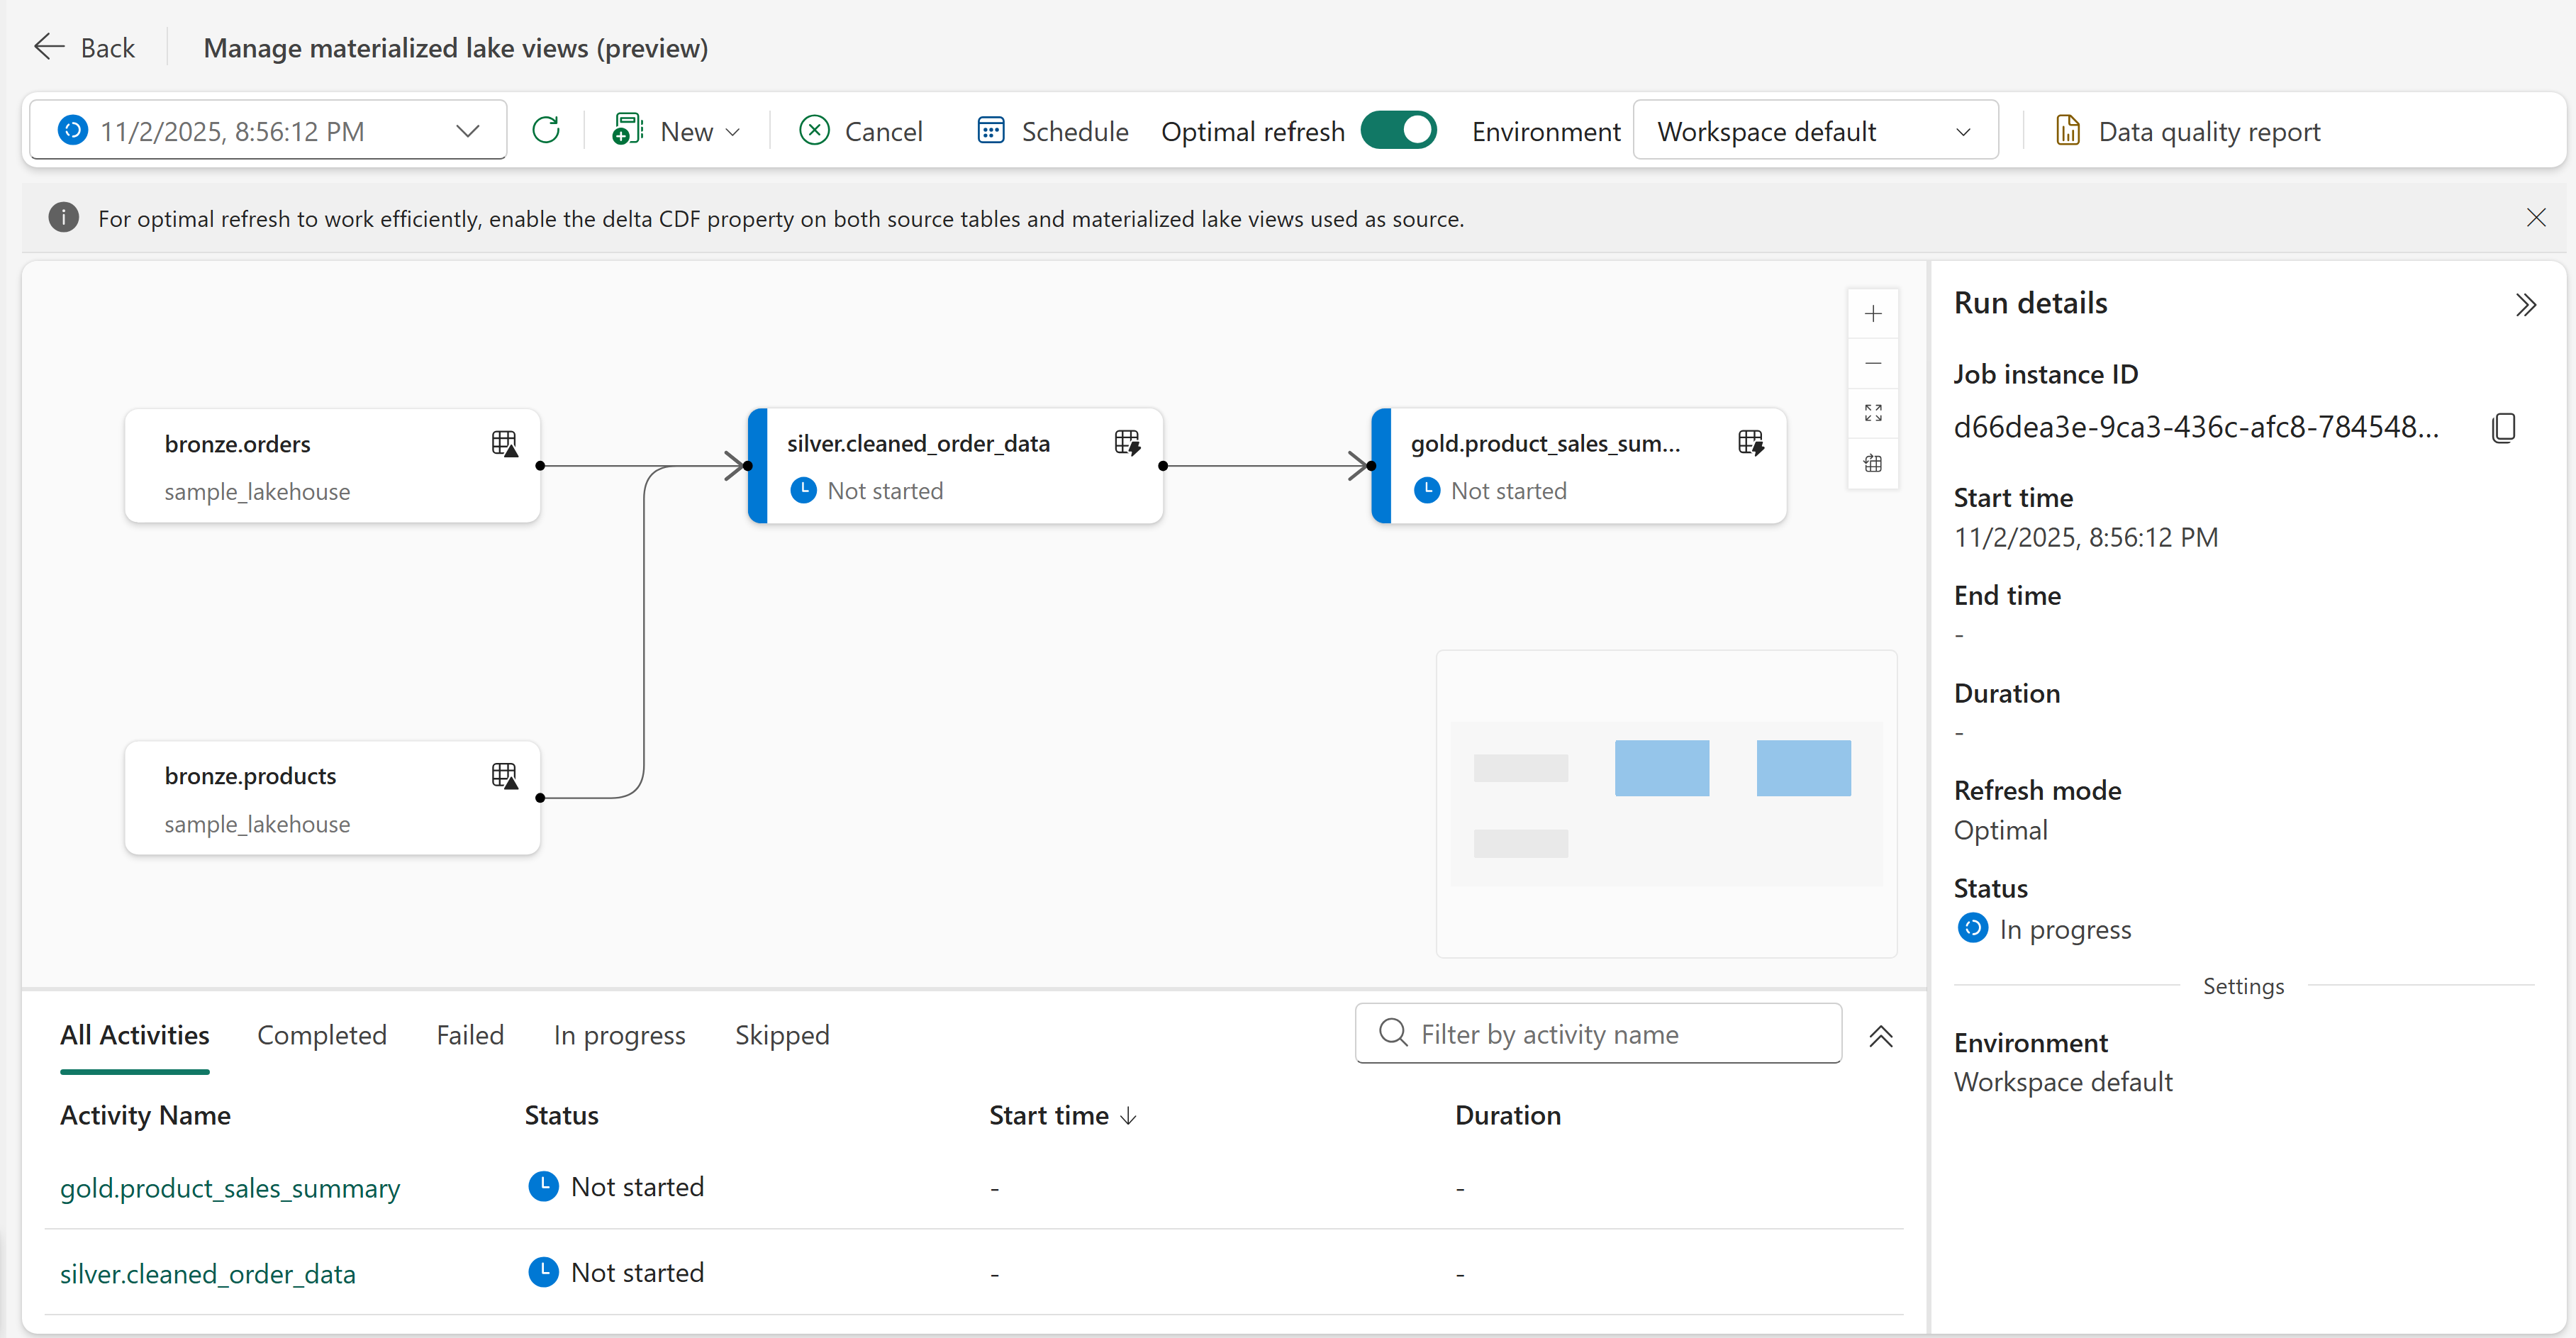2576x1338 pixels.
Task: Zoom in on the lineage canvas
Action: (x=1873, y=314)
